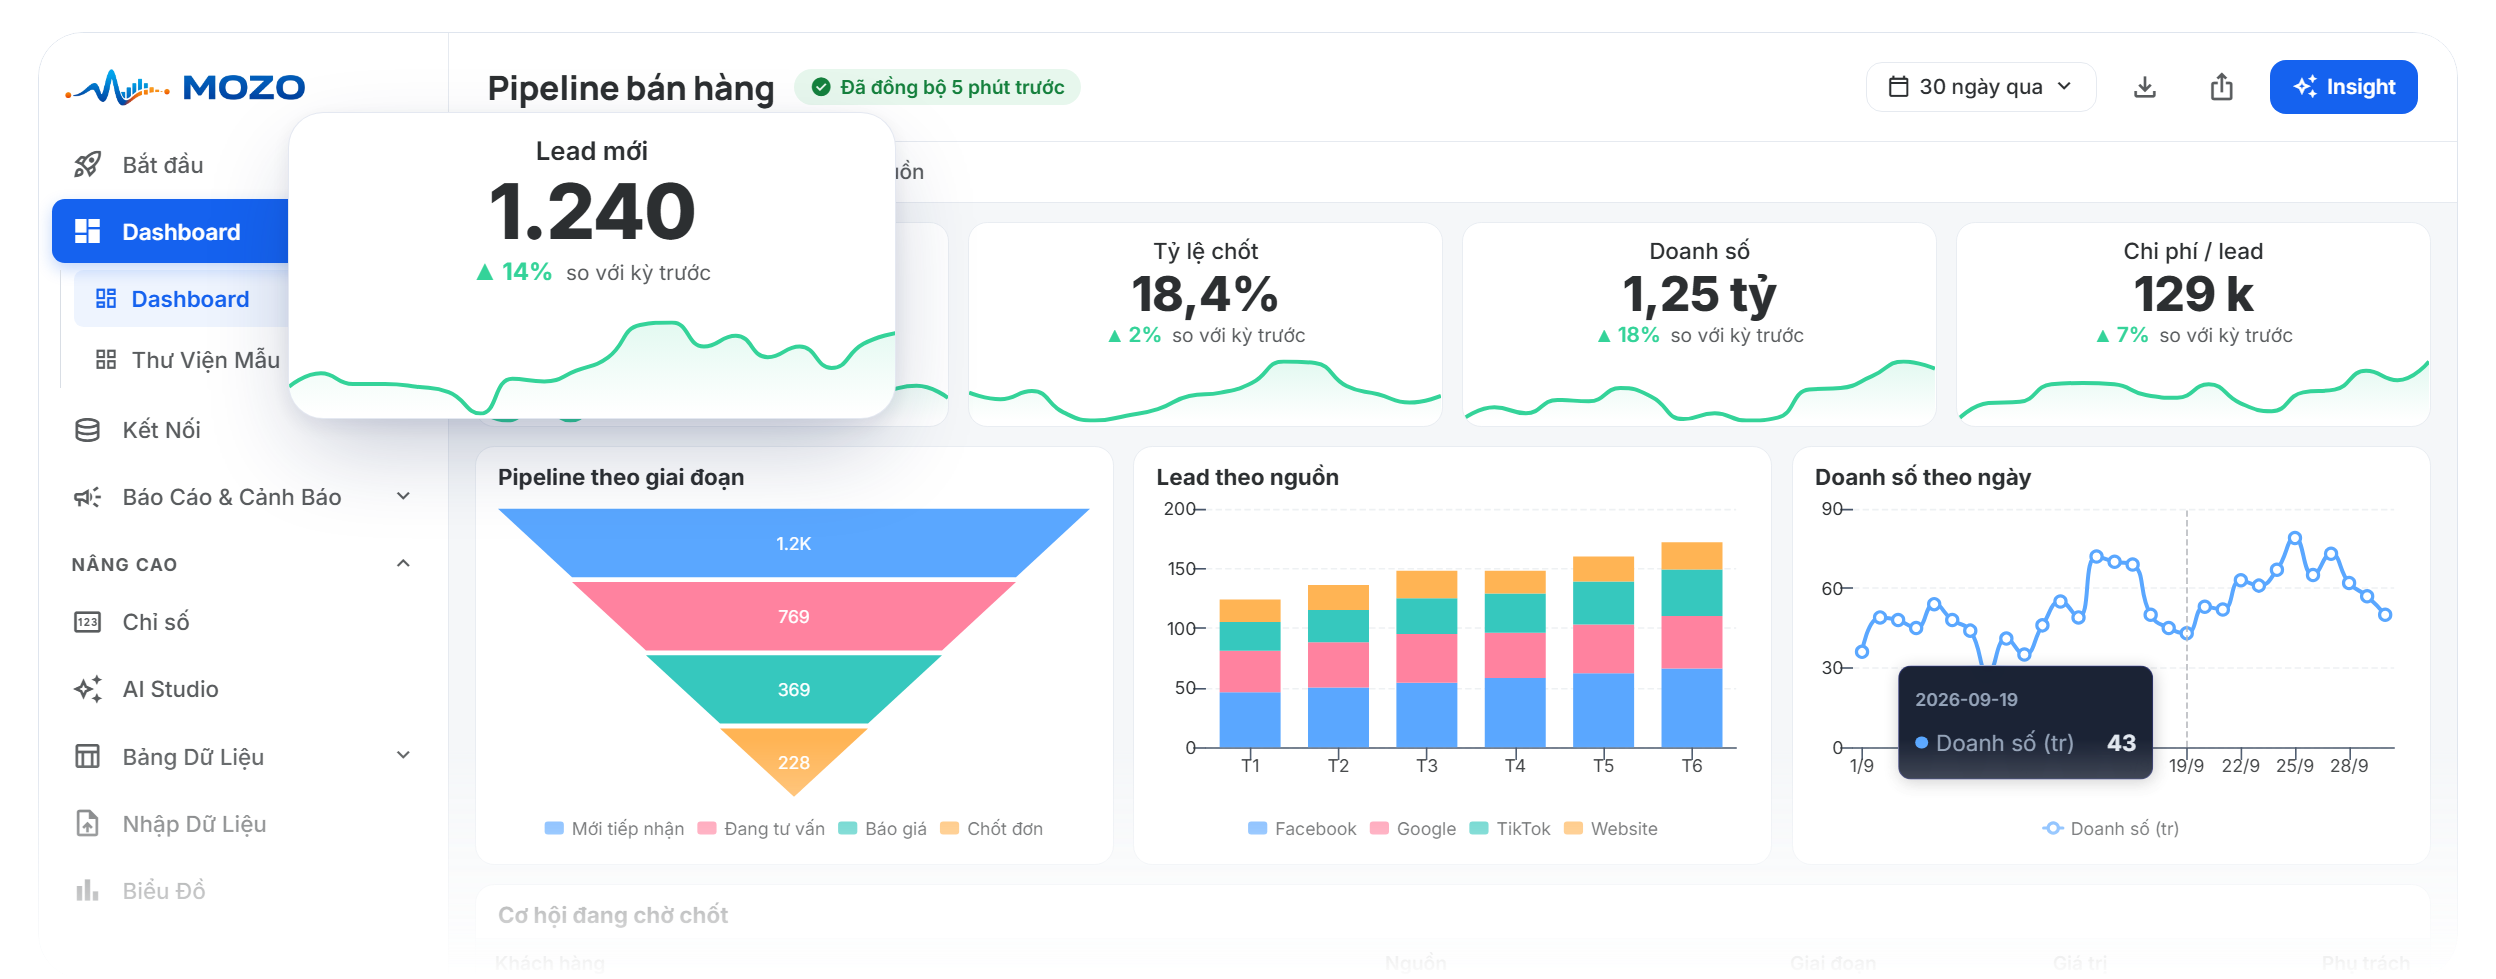Click the Dashboard grid icon in blue item
This screenshot has height=979, width=2496.
point(88,231)
